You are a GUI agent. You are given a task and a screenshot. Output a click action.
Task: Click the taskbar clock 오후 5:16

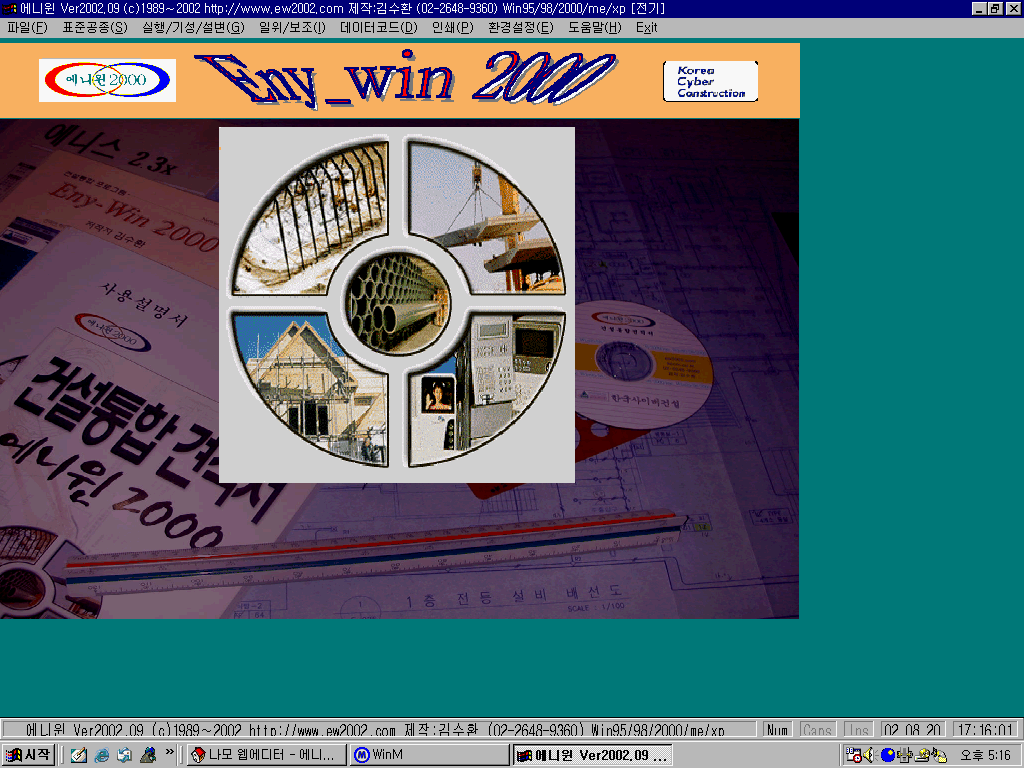(985, 756)
